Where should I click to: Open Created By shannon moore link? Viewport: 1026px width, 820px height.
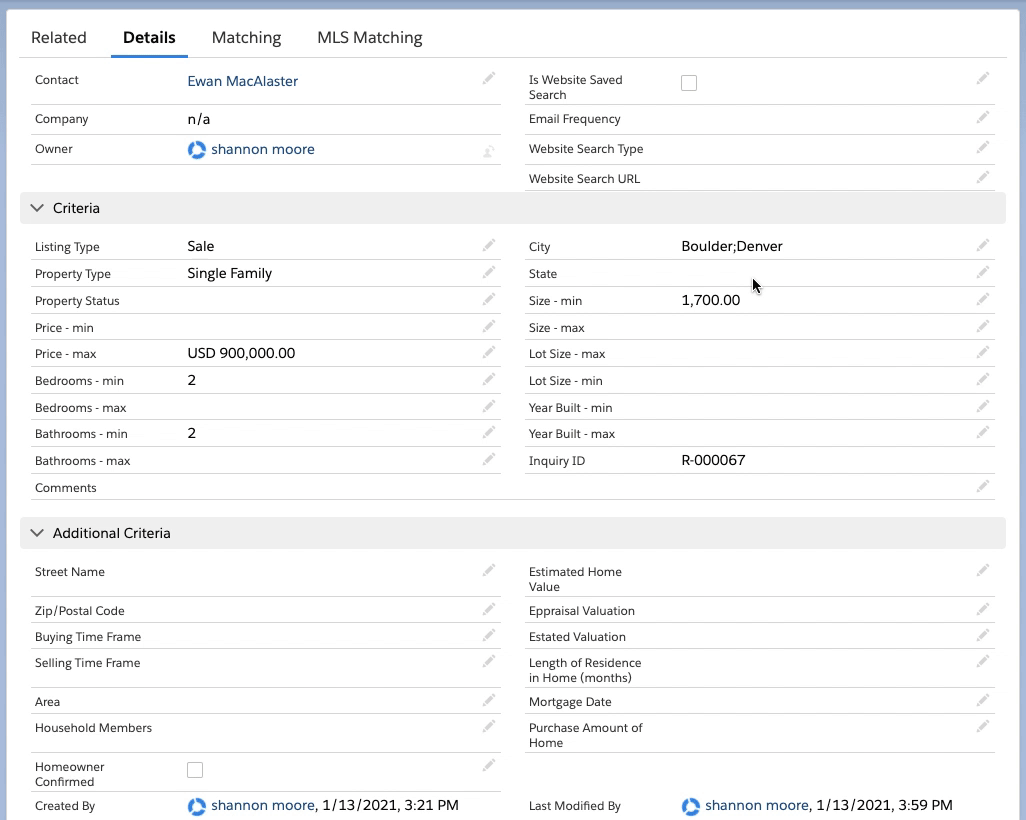pyautogui.click(x=262, y=806)
